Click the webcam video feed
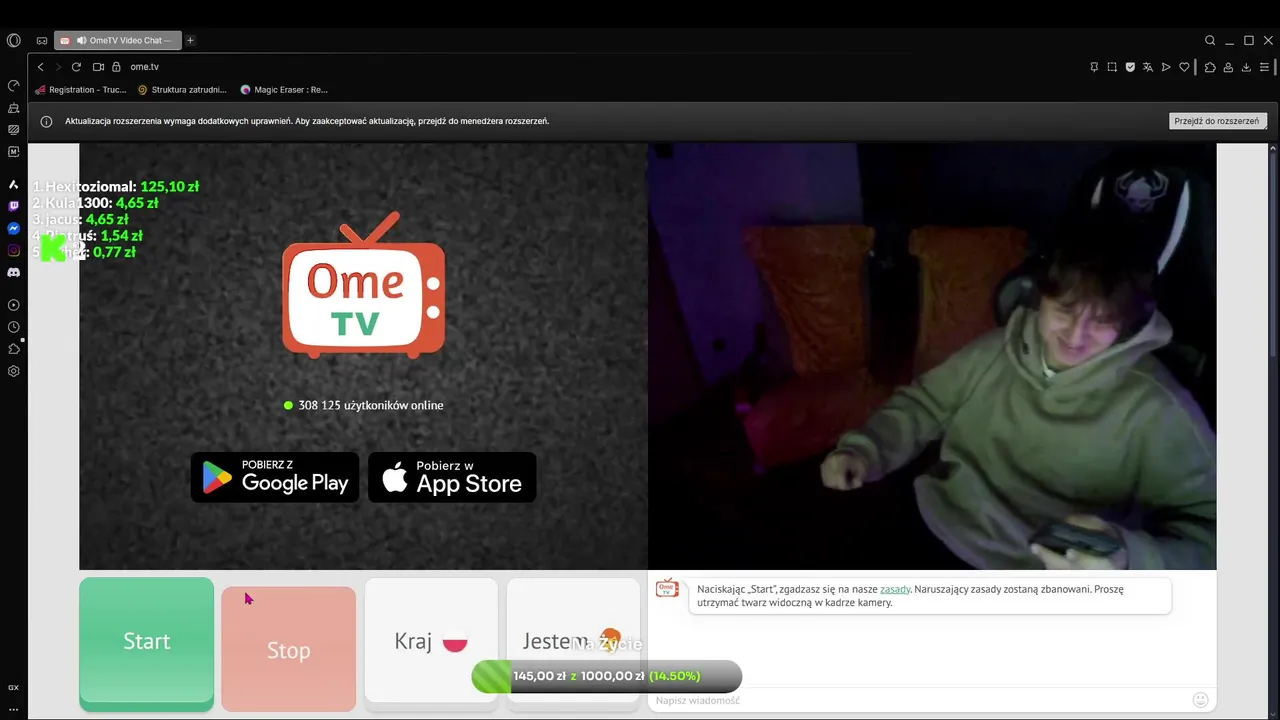Screen dimensions: 1280x720 pyautogui.click(x=932, y=357)
